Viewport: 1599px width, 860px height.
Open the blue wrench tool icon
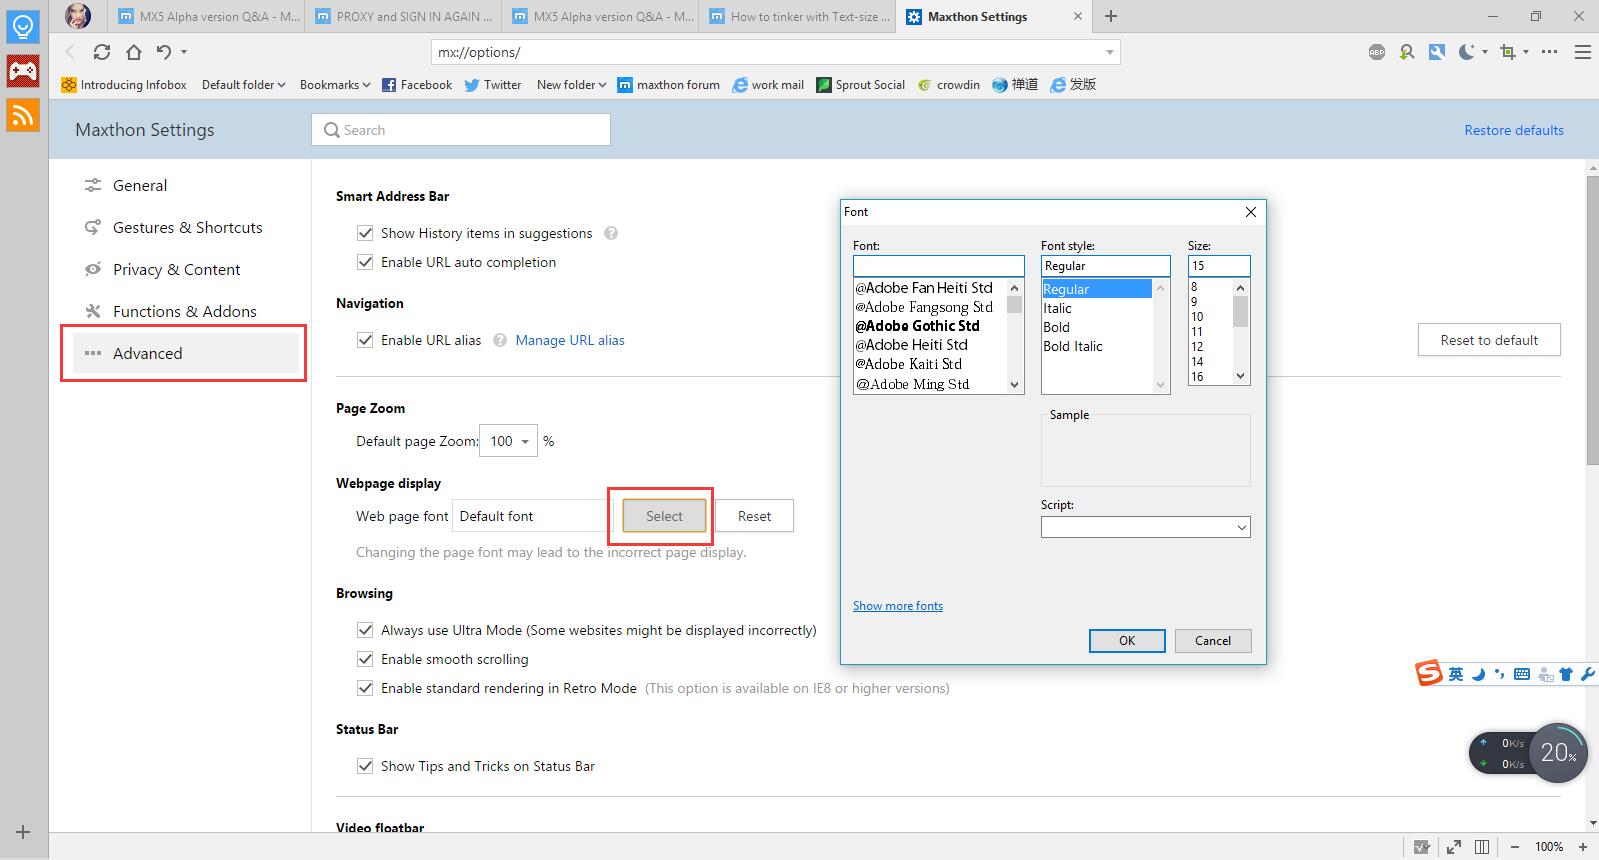1437,52
